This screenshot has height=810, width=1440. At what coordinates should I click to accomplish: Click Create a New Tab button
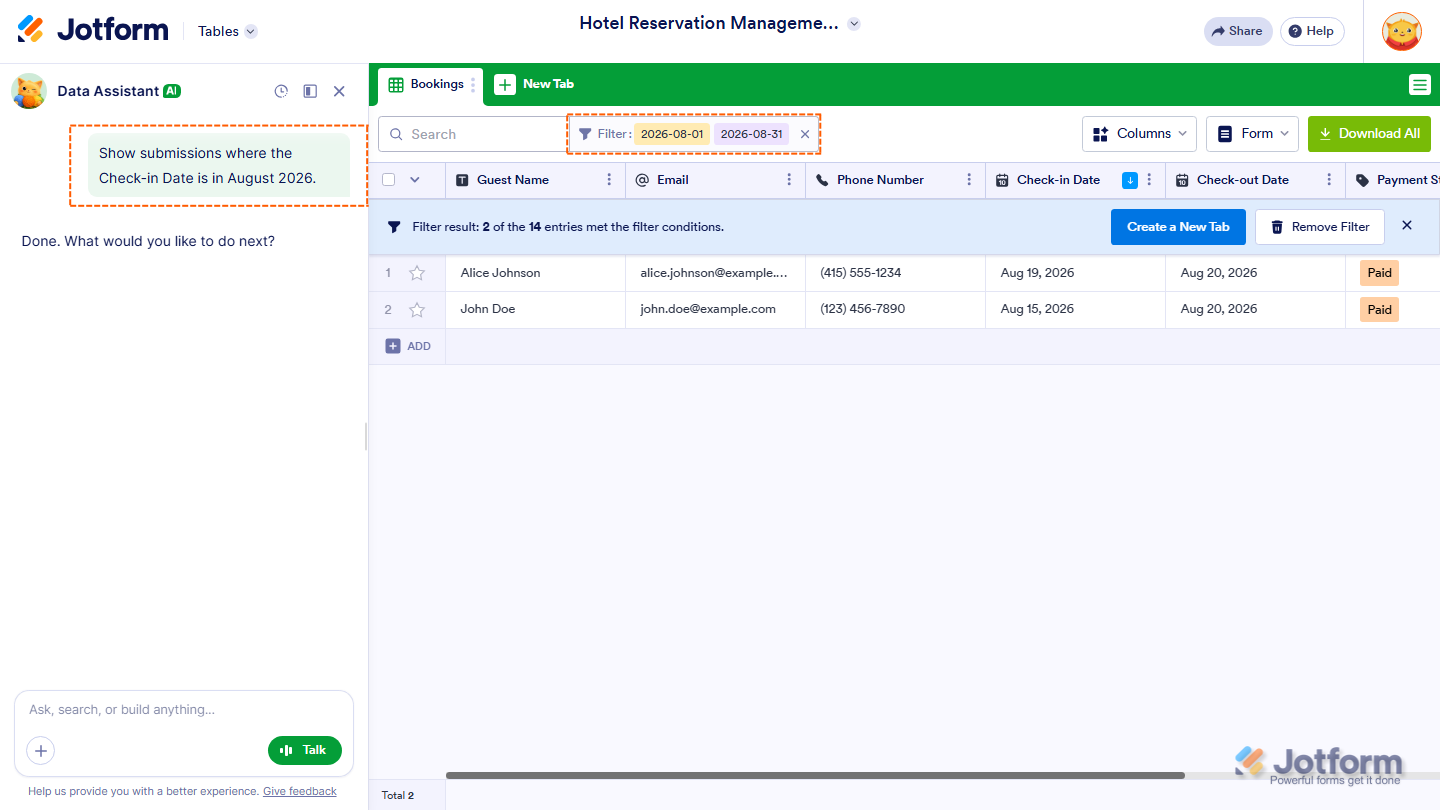[x=1178, y=227]
